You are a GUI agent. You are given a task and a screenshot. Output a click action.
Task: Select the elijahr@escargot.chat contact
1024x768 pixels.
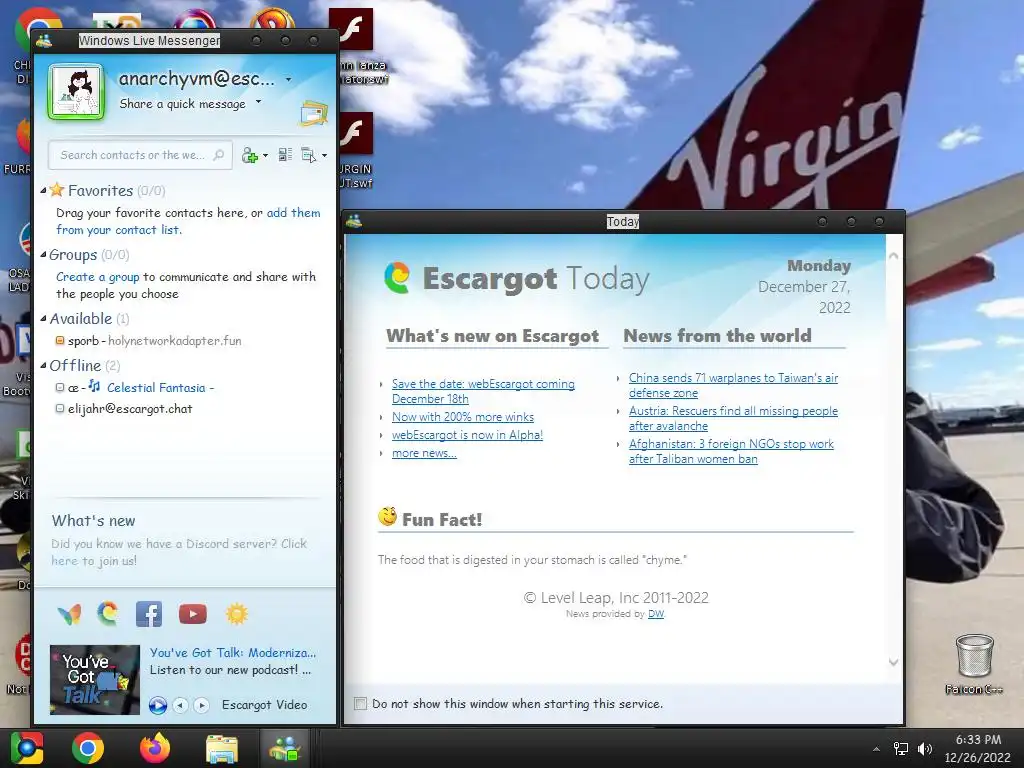(x=124, y=409)
